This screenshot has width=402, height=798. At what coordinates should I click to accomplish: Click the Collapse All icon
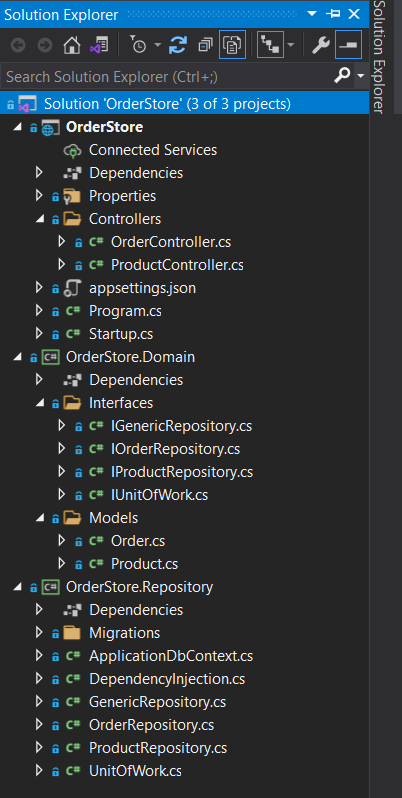pos(206,46)
